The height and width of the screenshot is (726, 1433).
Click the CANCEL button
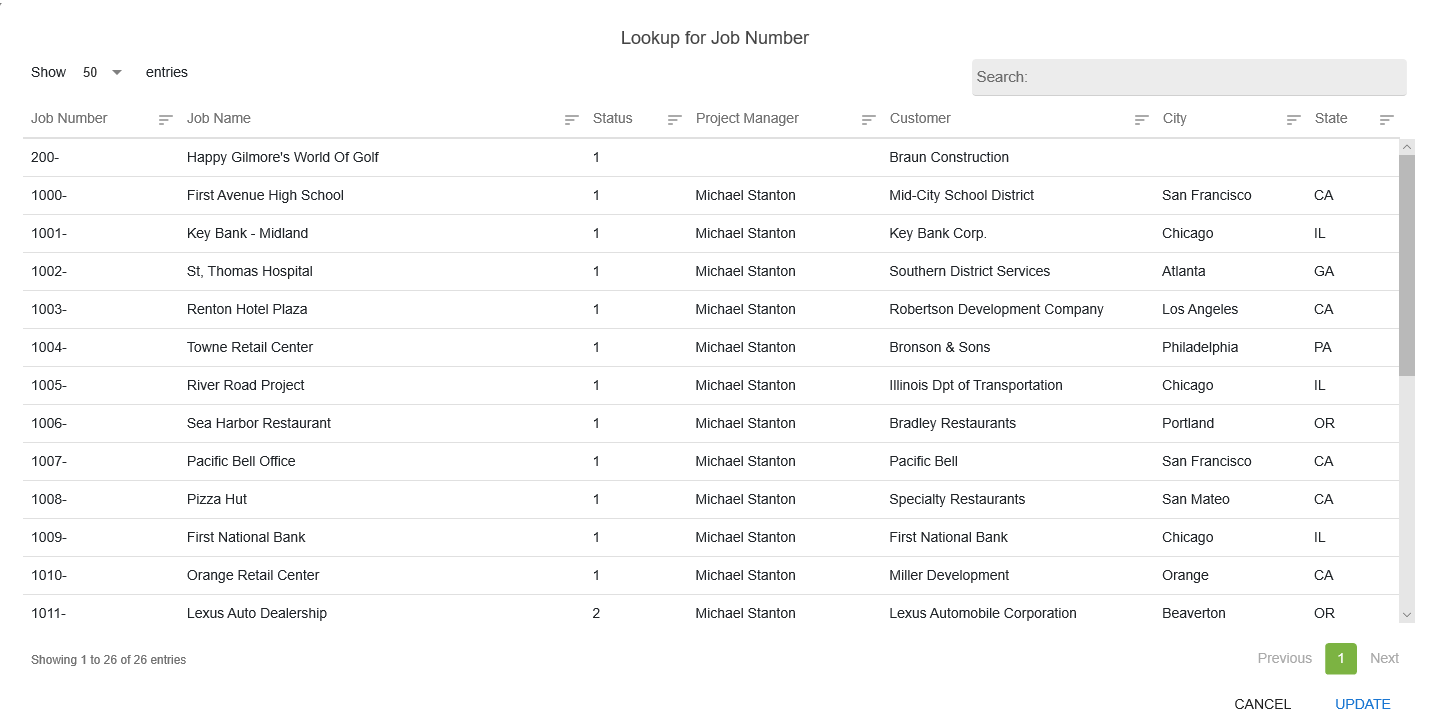pos(1263,704)
